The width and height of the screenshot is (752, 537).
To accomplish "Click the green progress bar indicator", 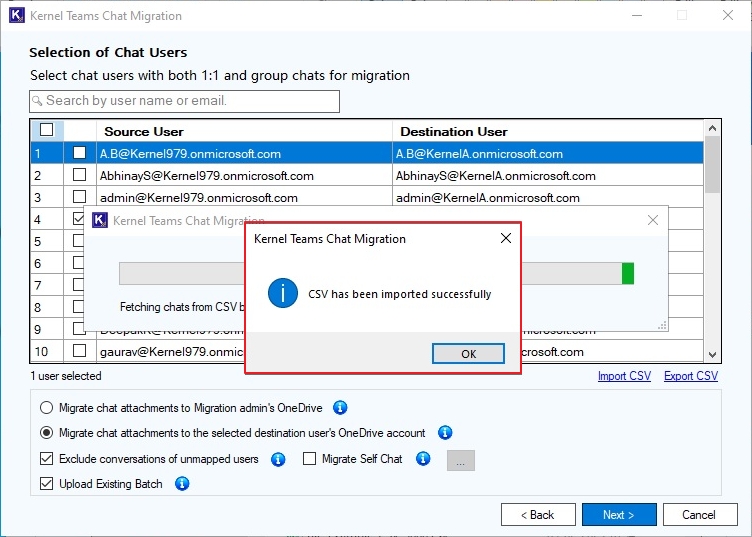I will [628, 273].
